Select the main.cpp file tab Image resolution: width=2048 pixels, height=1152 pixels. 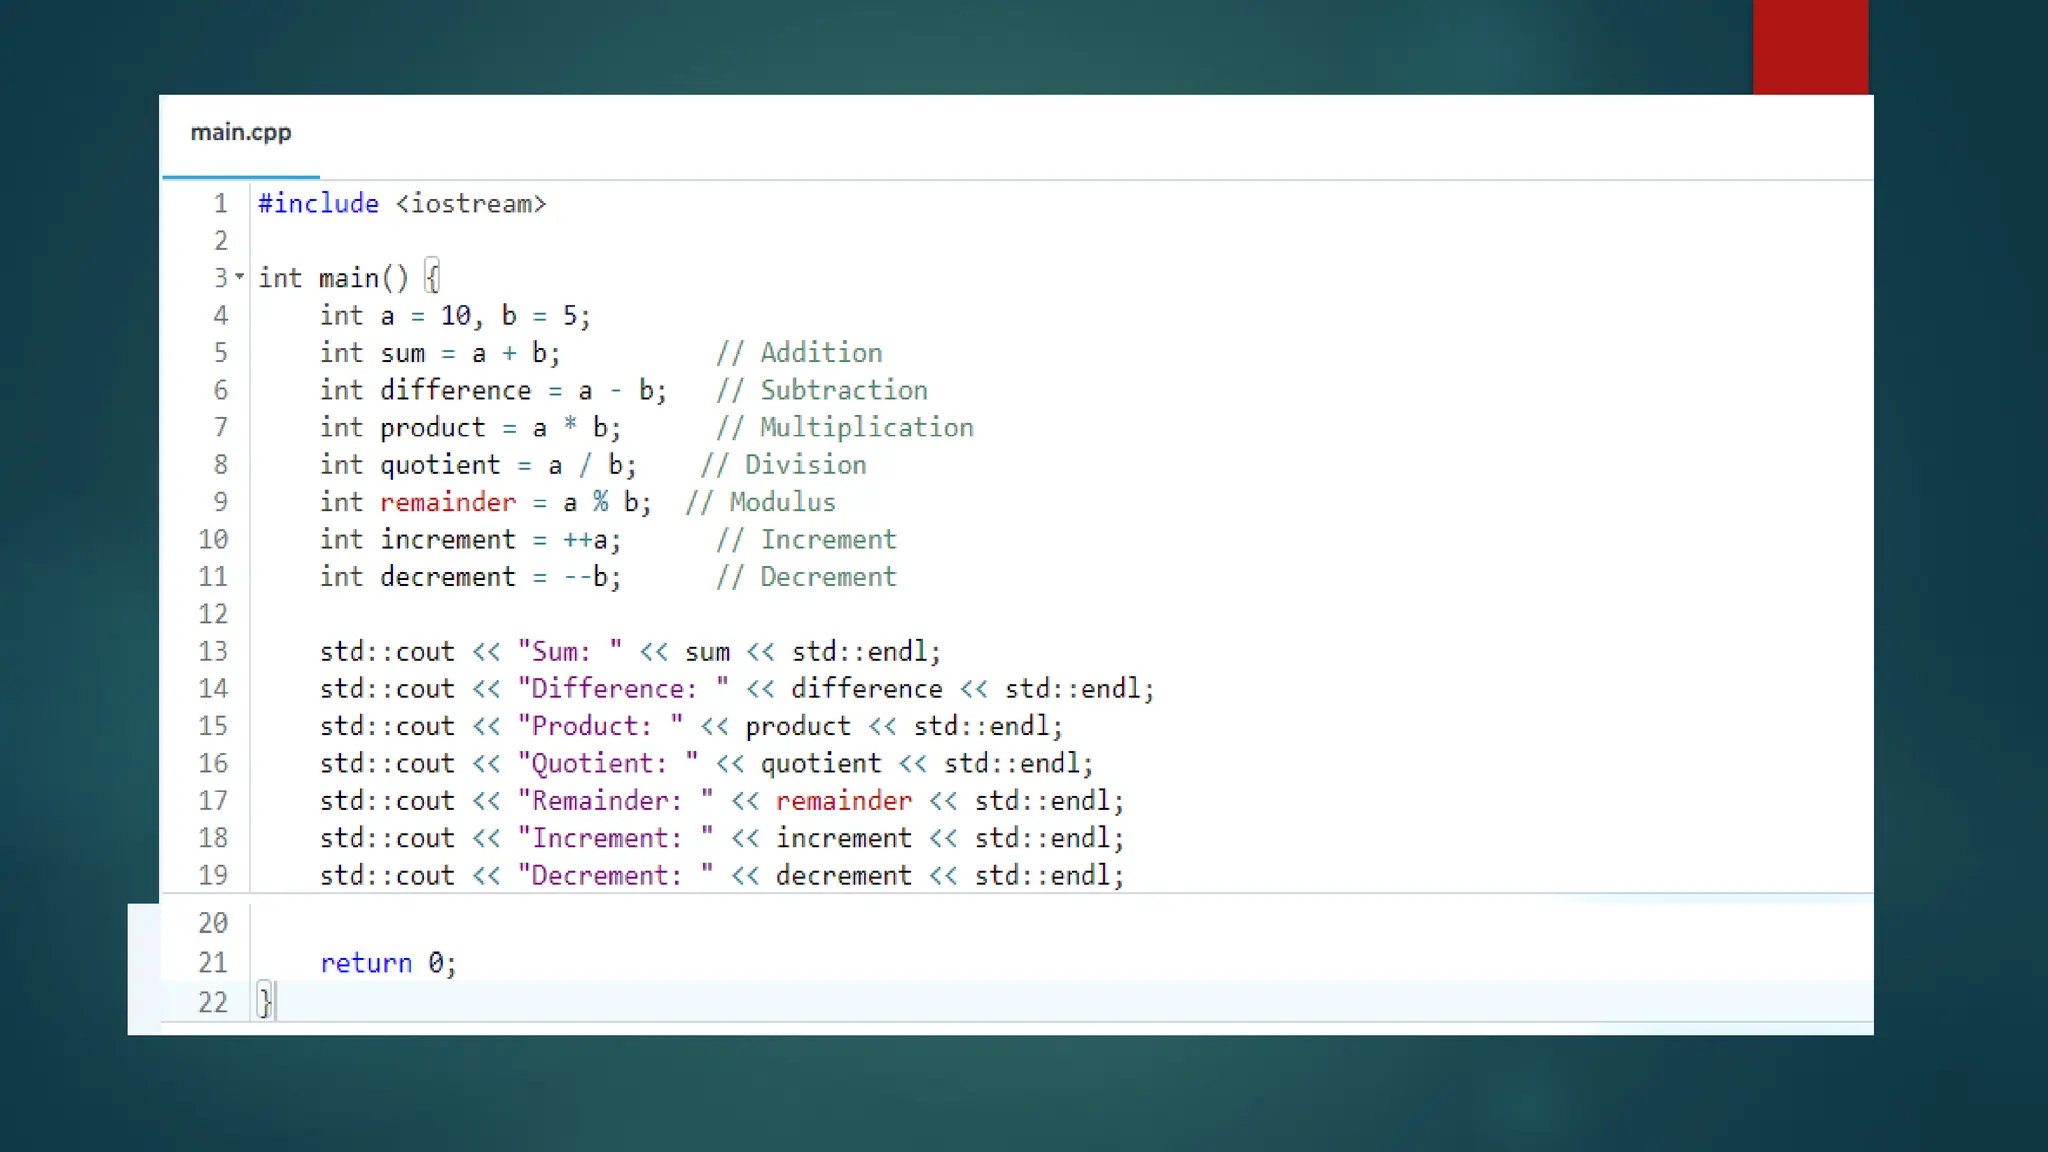241,132
